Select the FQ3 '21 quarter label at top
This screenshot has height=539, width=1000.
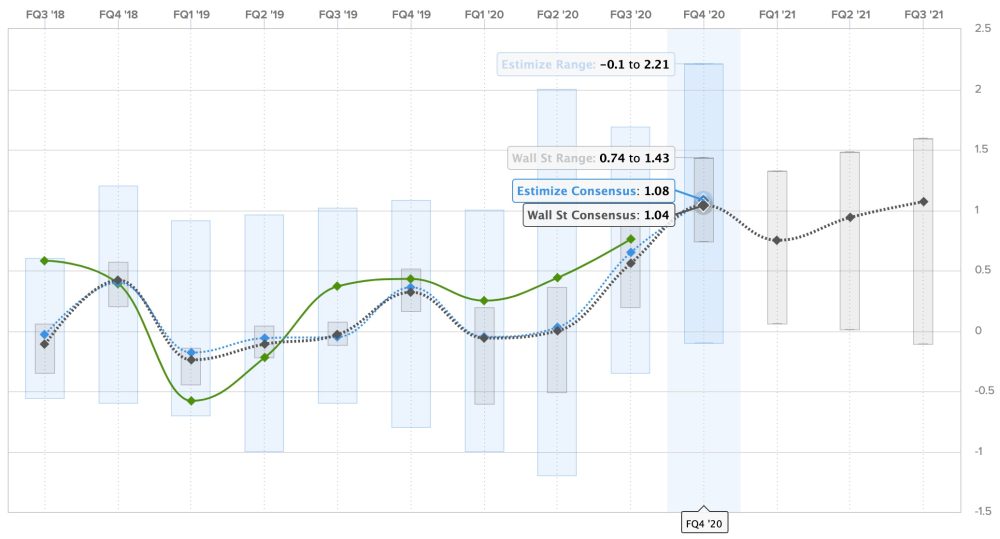pos(923,15)
